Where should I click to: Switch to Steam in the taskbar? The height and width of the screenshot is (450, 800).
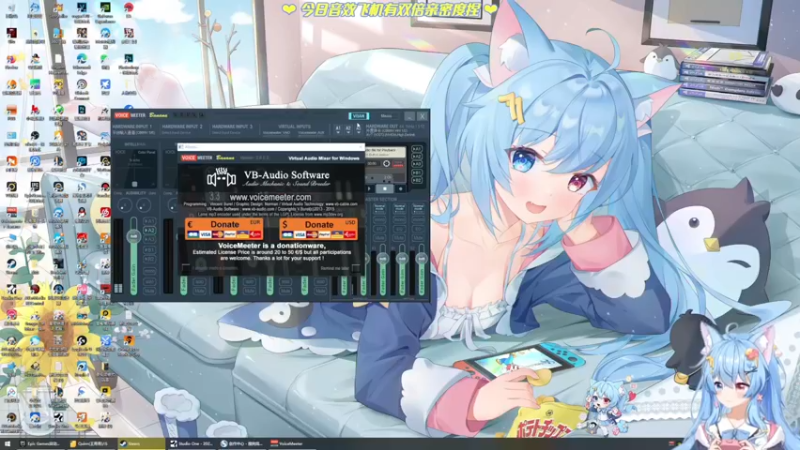pos(140,444)
